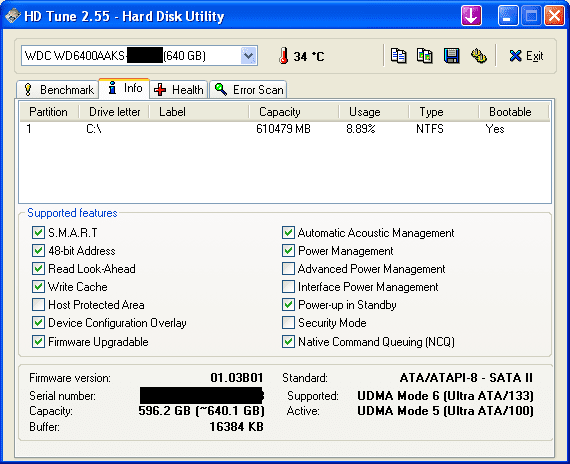Toggle the Read Look-Ahead checkbox

coord(38,269)
